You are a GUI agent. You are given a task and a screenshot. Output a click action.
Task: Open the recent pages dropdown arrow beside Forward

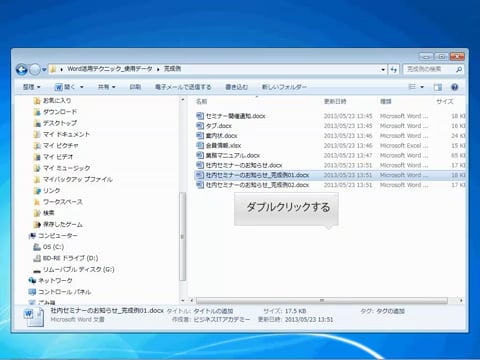pyautogui.click(x=44, y=70)
